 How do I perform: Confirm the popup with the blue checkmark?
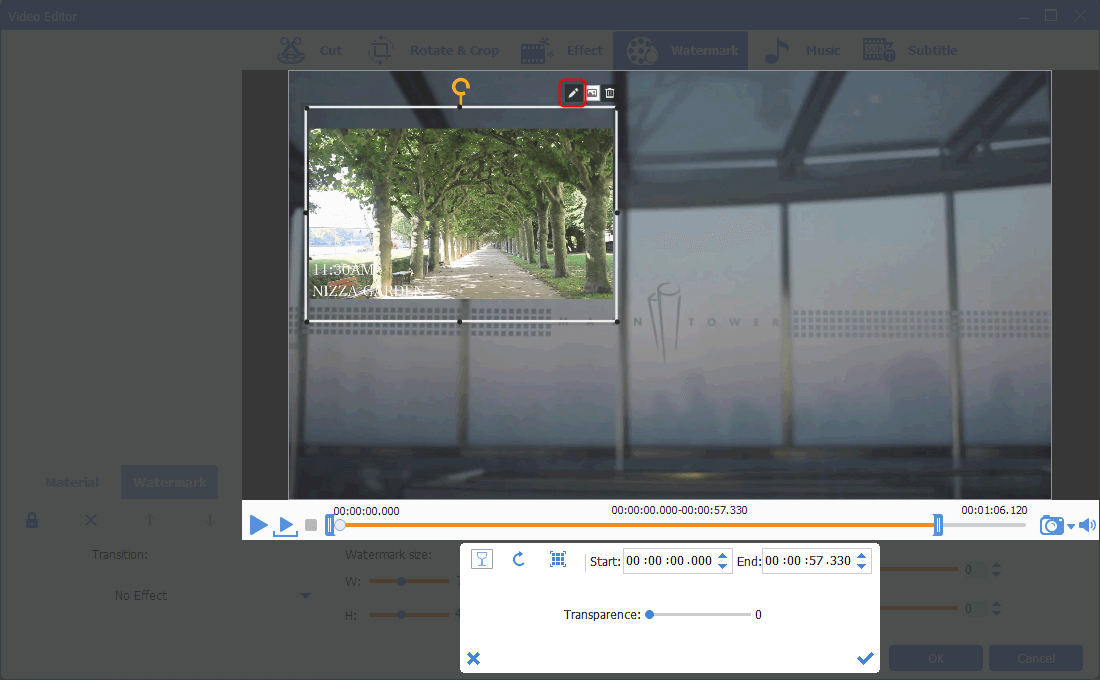(x=865, y=658)
